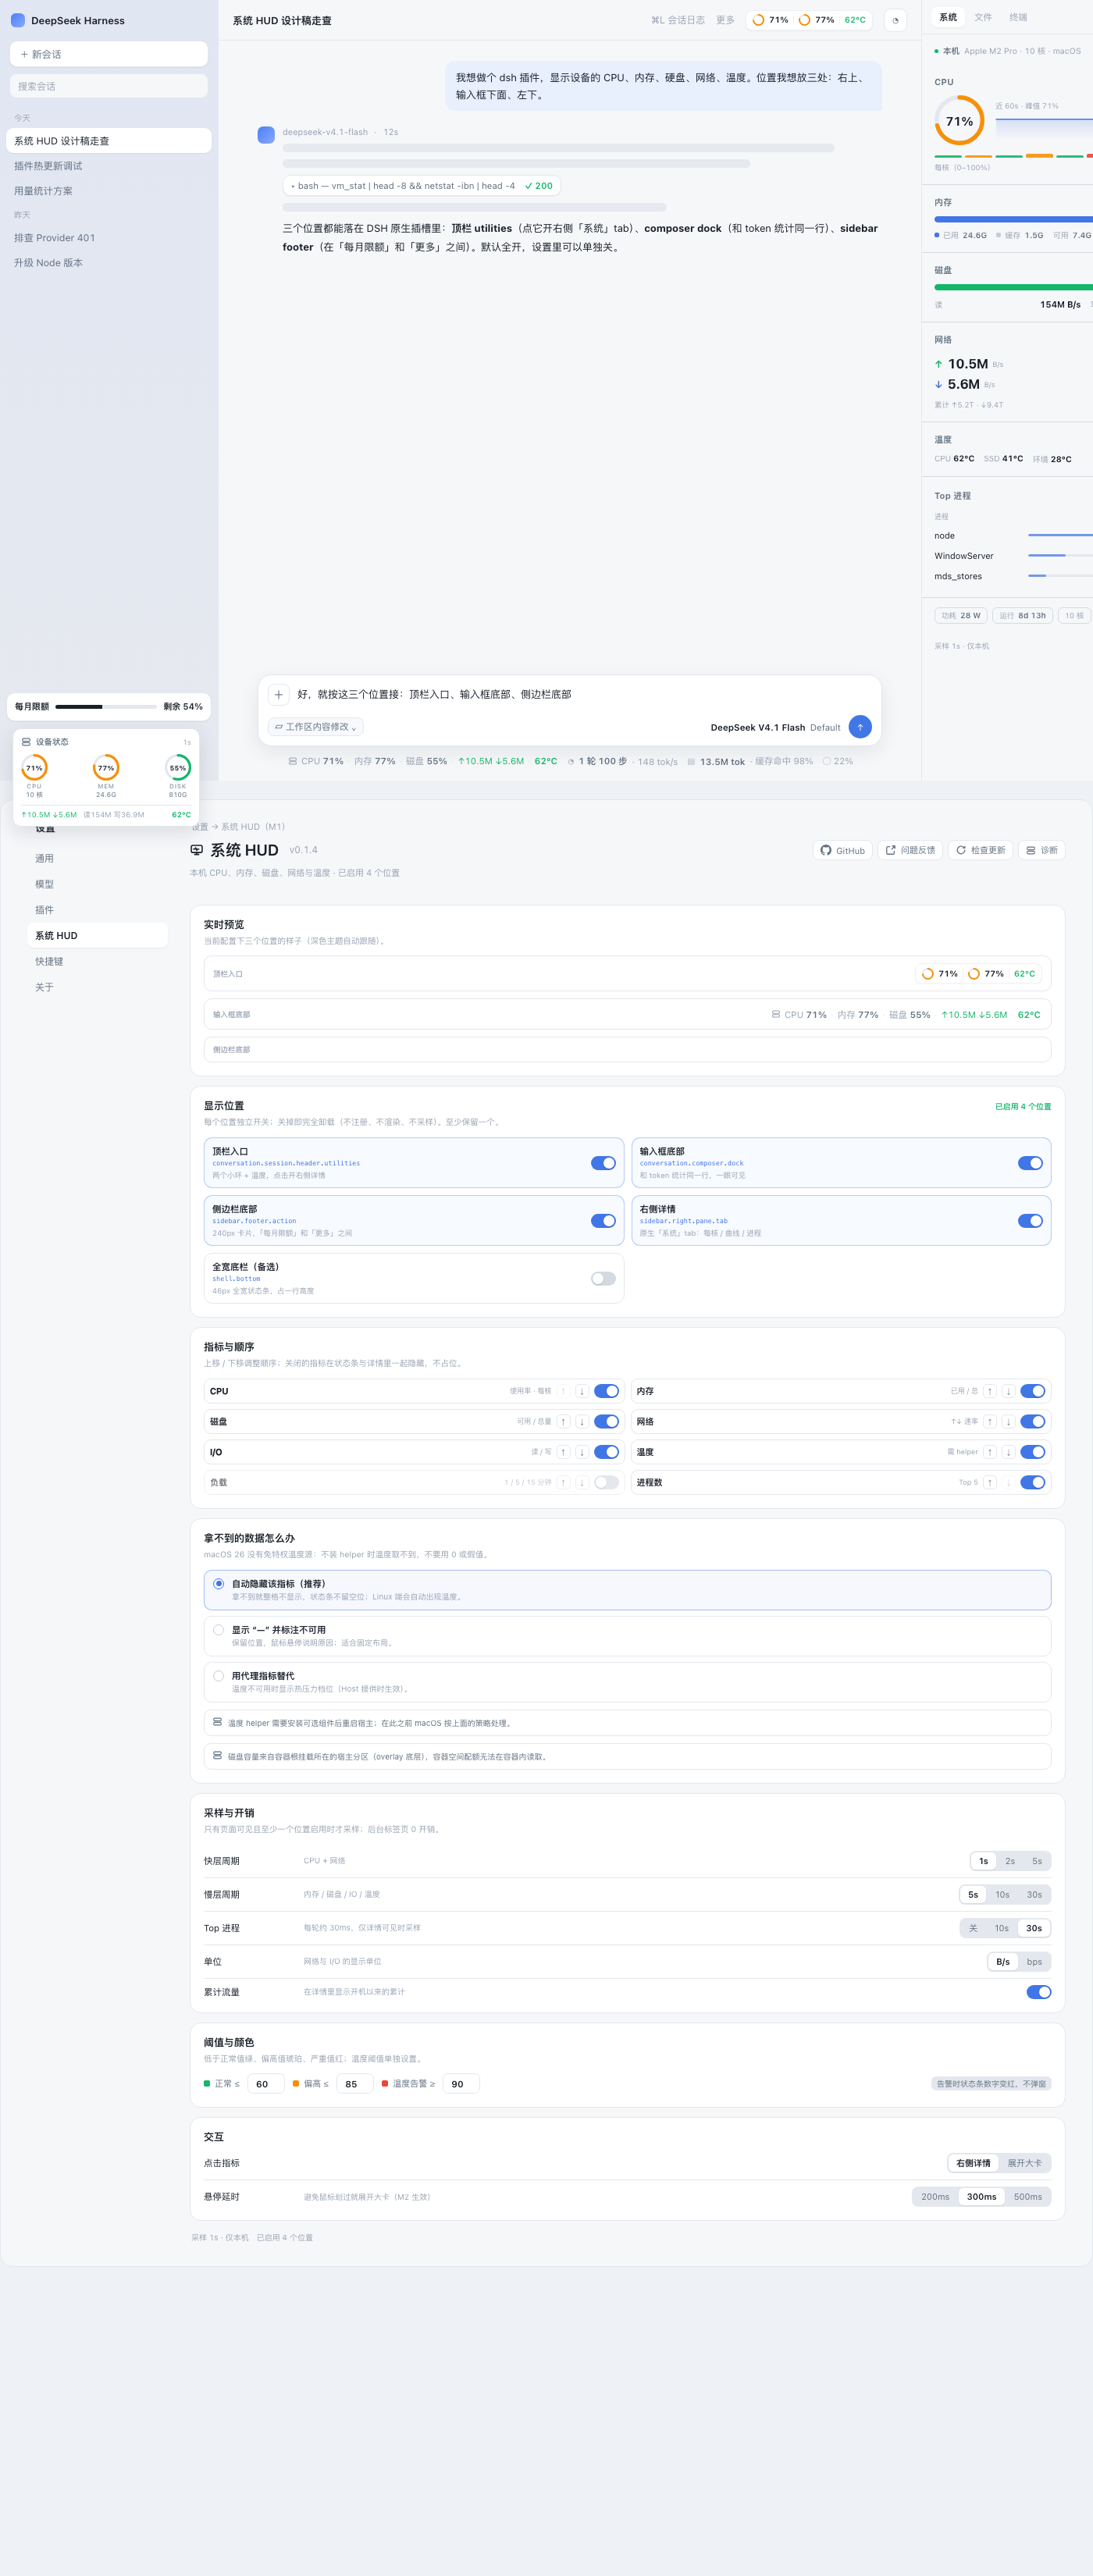Click the clock icon in header bar
Screen dimensions: 1093x2576
pos(895,20)
